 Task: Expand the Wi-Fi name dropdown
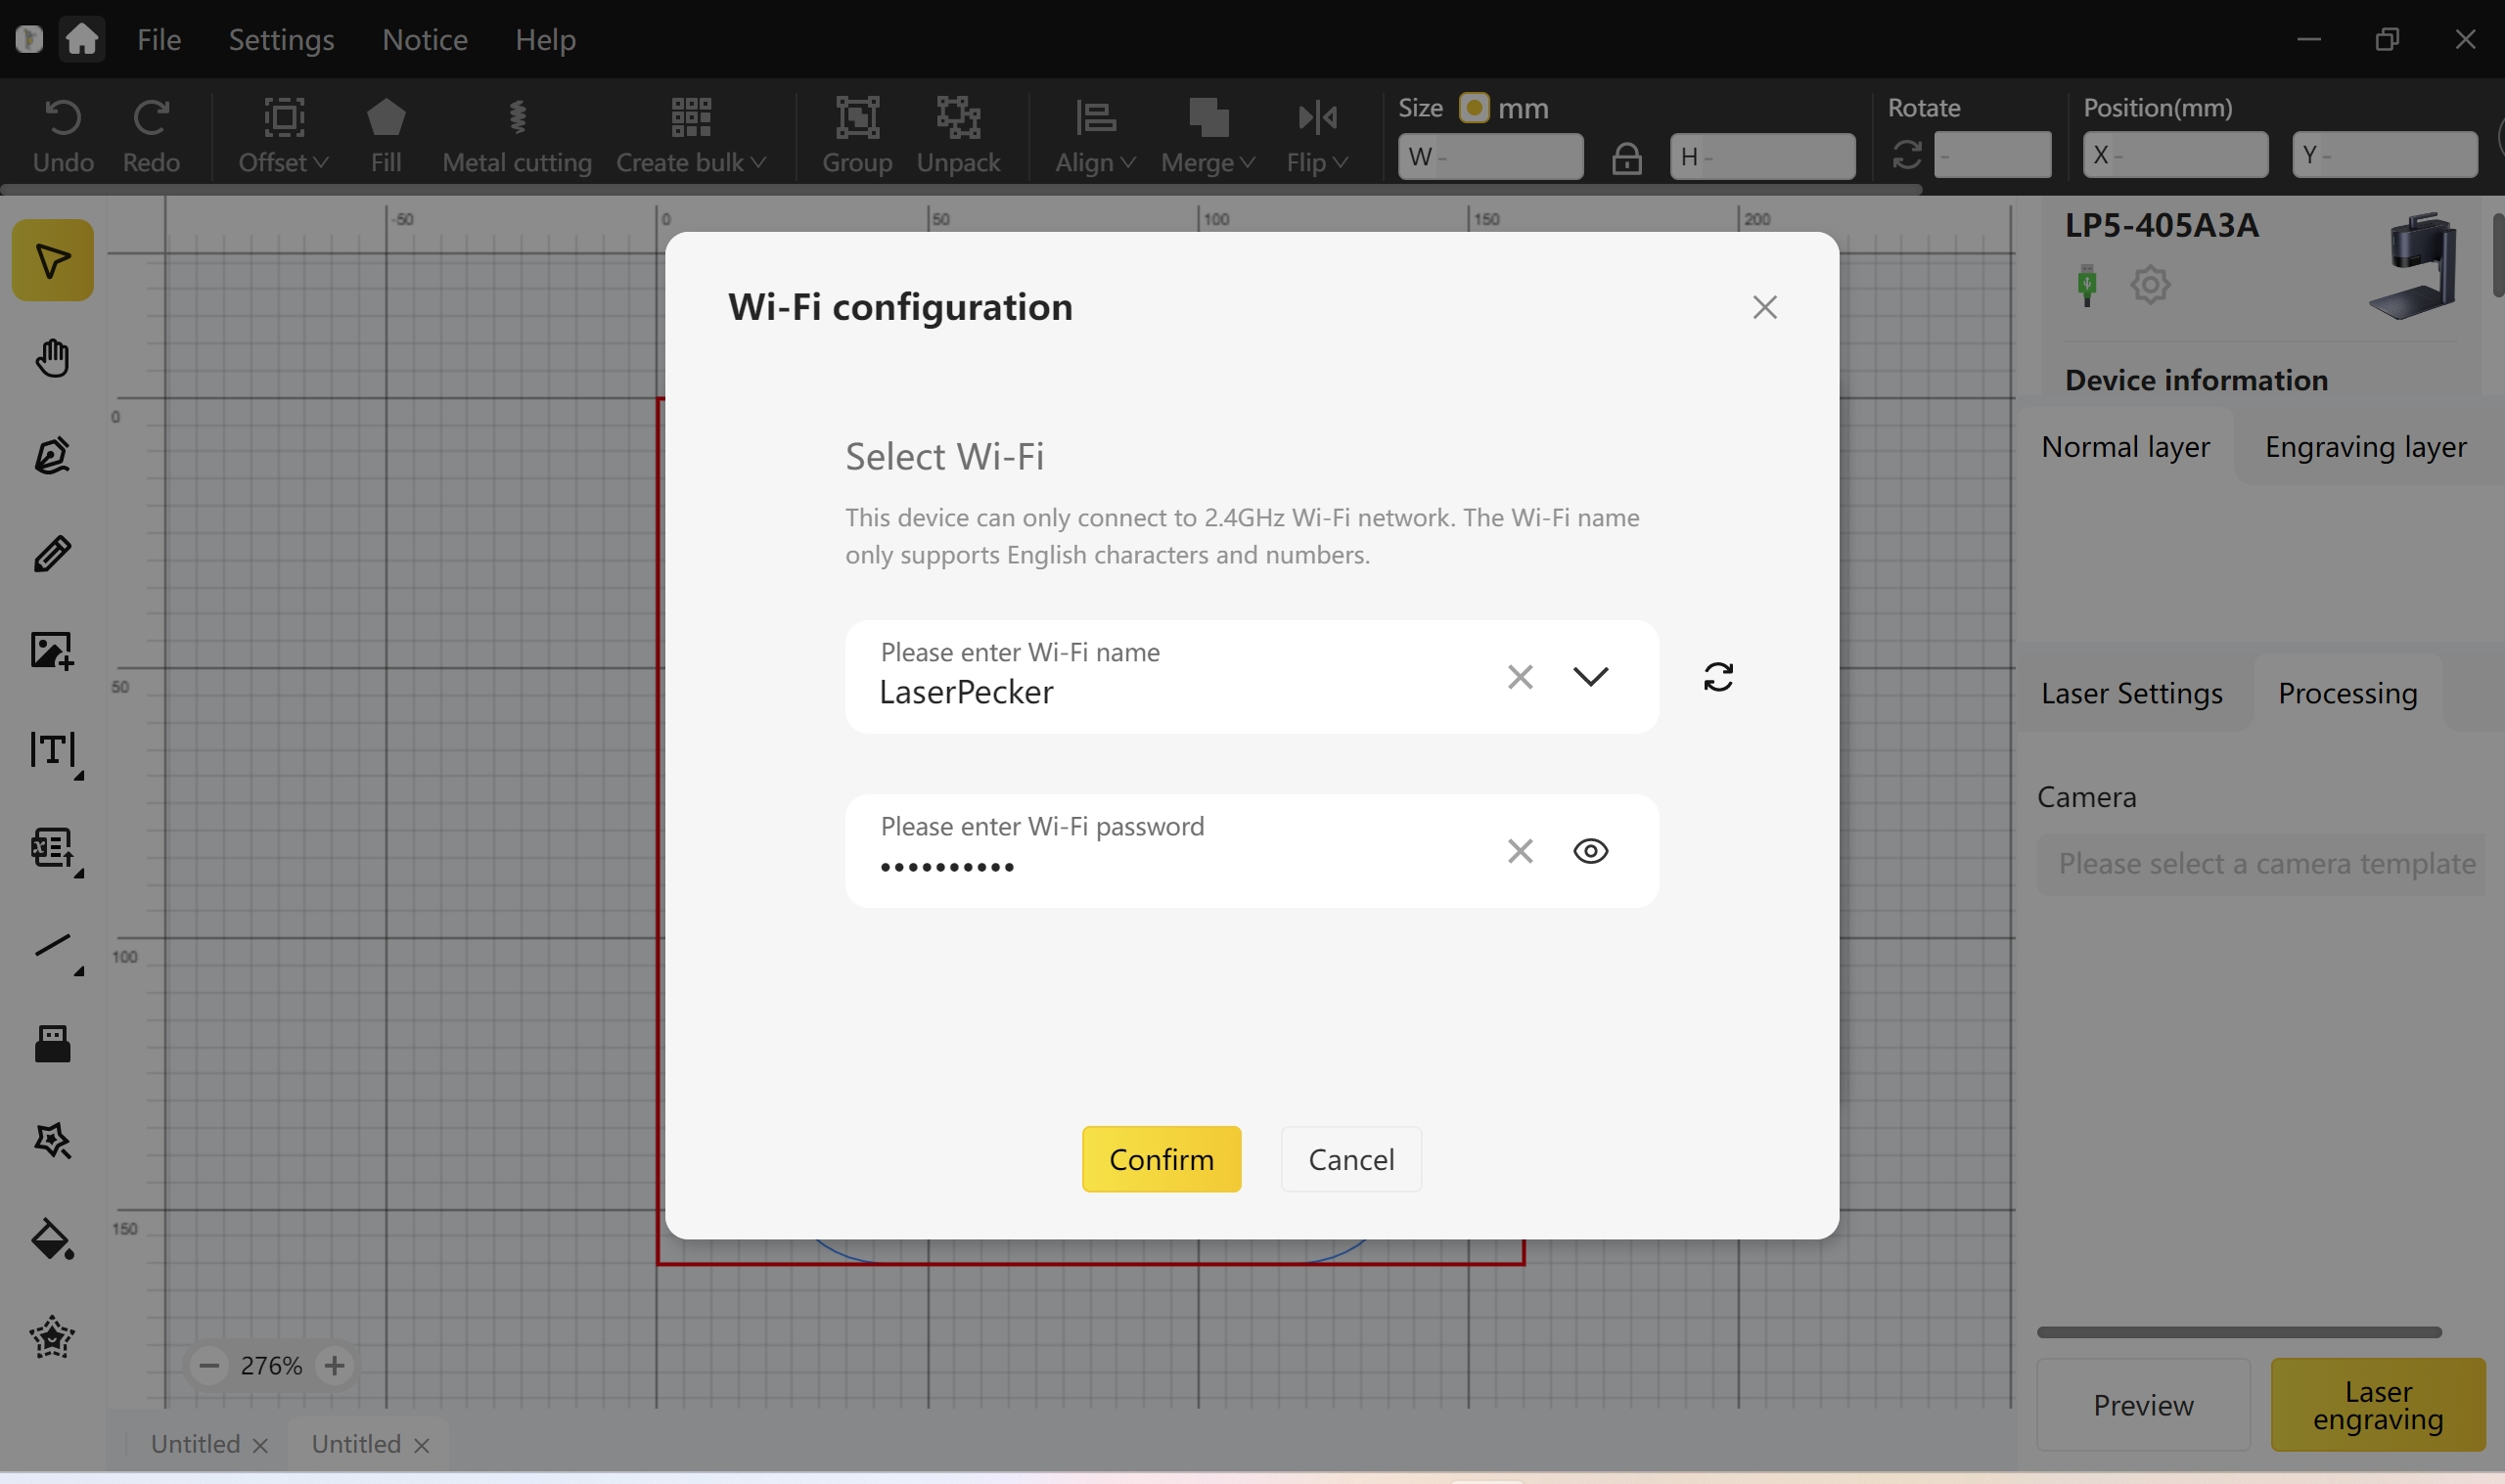(1590, 677)
